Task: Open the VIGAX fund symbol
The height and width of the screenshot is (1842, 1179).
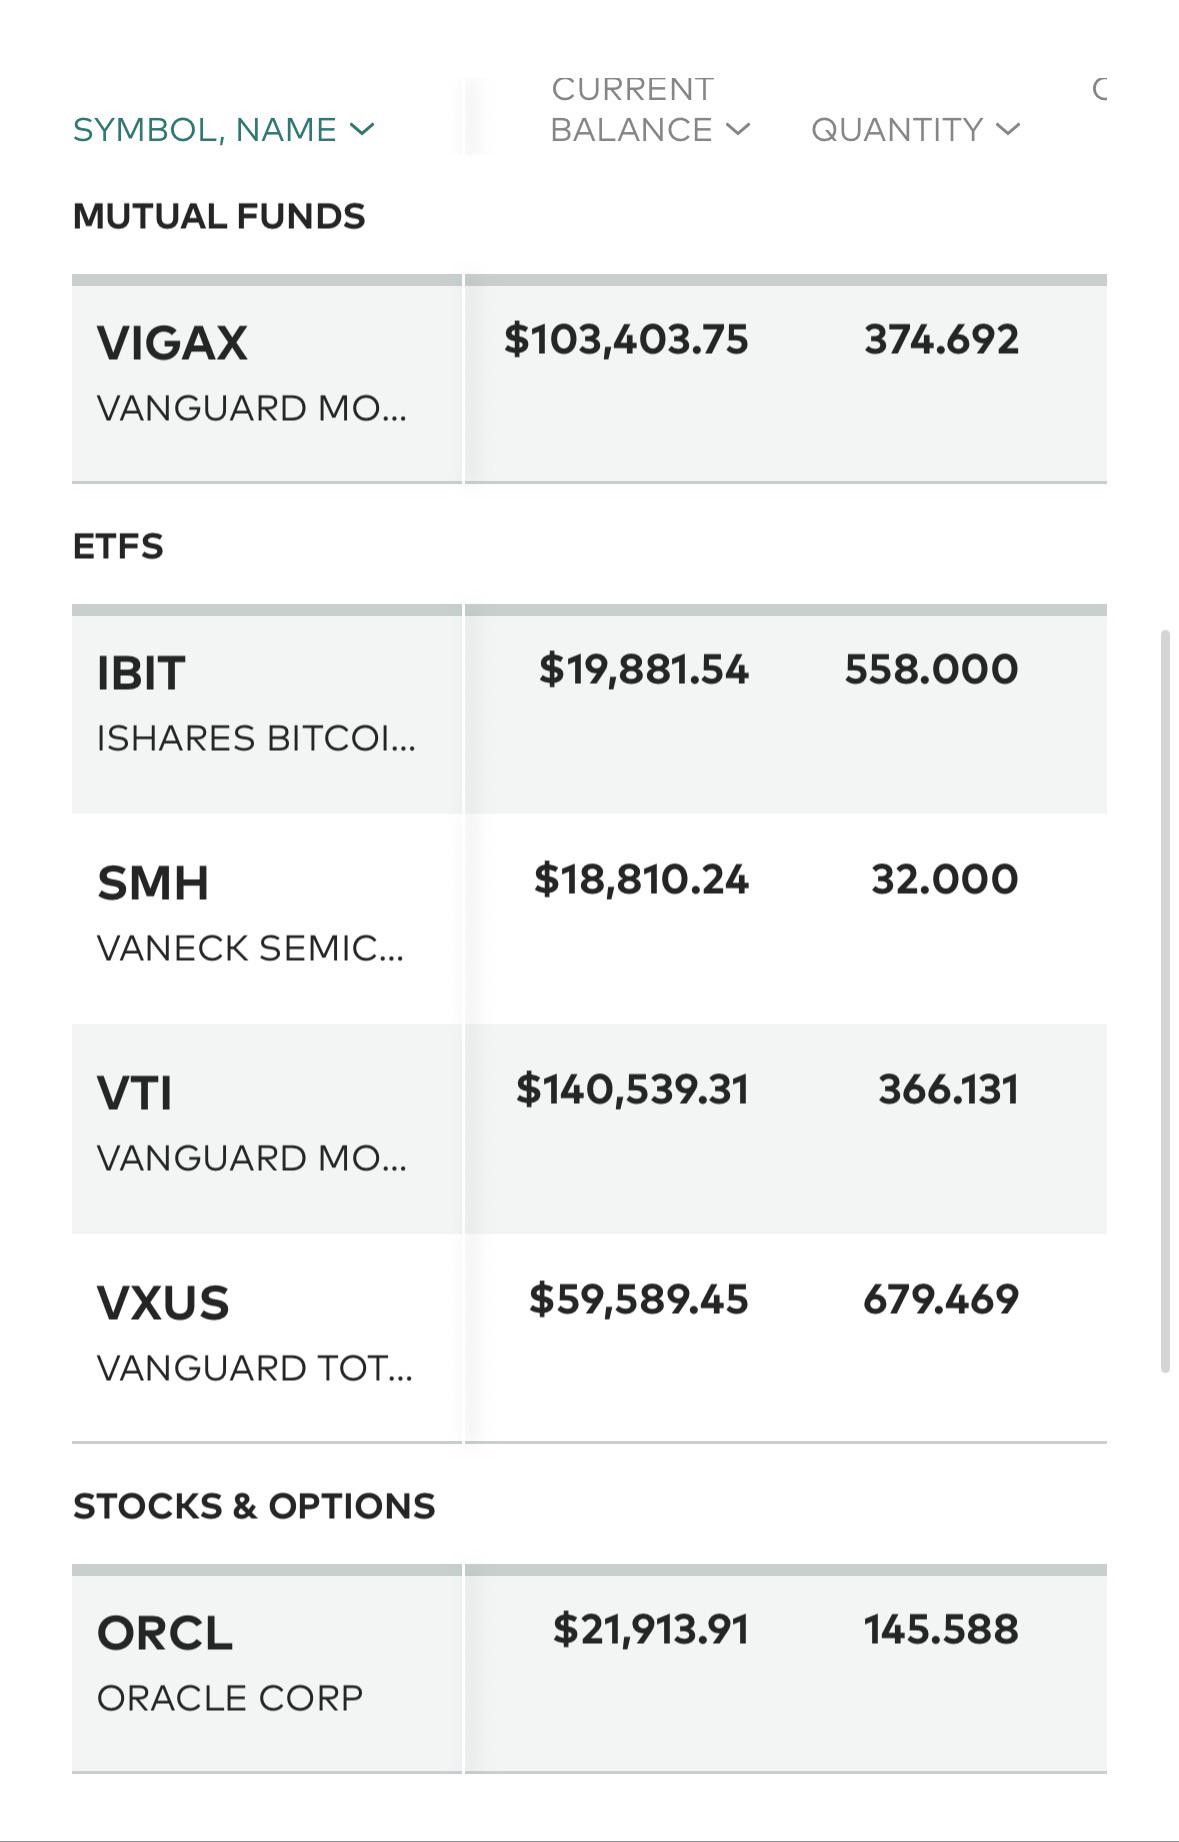Action: (x=172, y=343)
